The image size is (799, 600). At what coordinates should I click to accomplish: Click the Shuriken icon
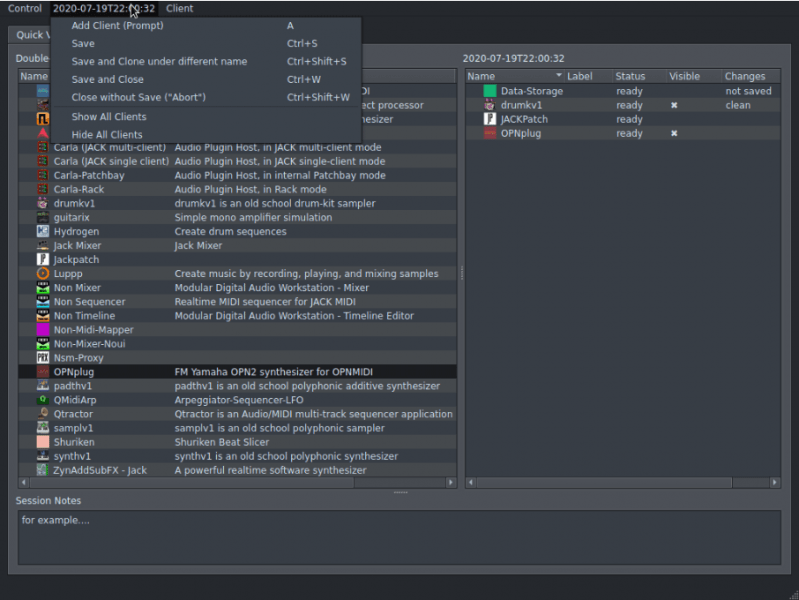(x=43, y=442)
